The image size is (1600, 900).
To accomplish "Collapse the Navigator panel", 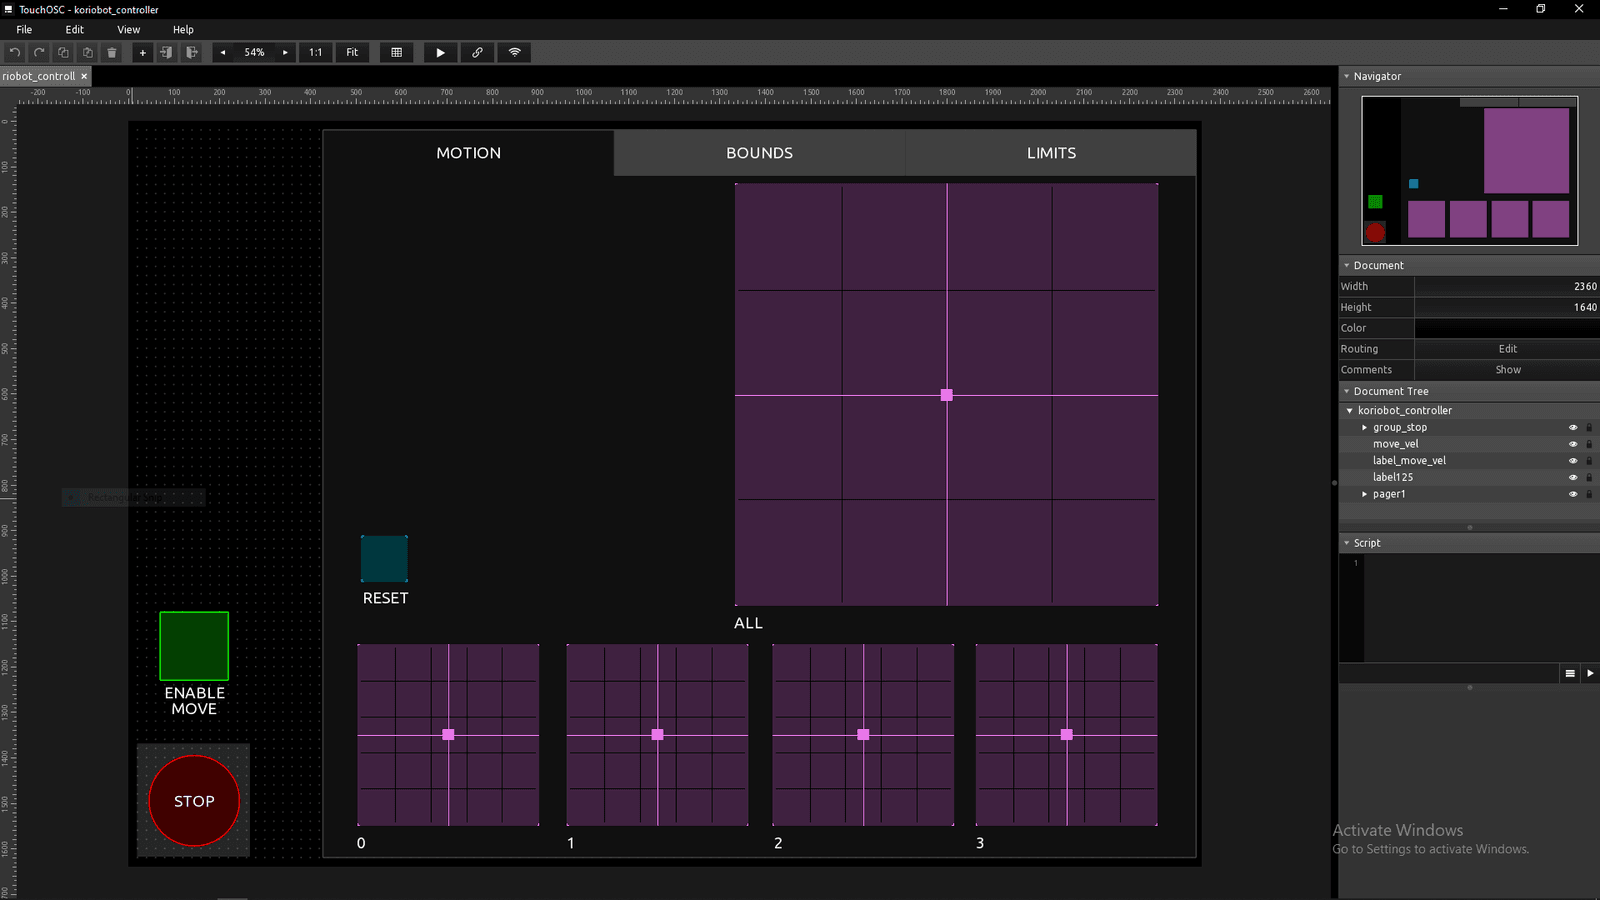I will pyautogui.click(x=1346, y=76).
